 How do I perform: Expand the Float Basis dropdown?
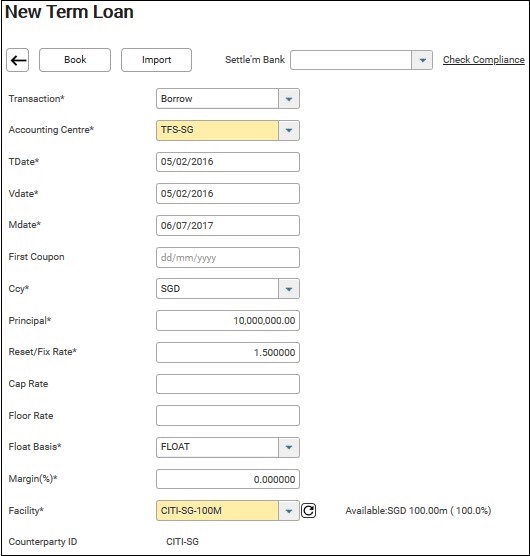pyautogui.click(x=228, y=447)
